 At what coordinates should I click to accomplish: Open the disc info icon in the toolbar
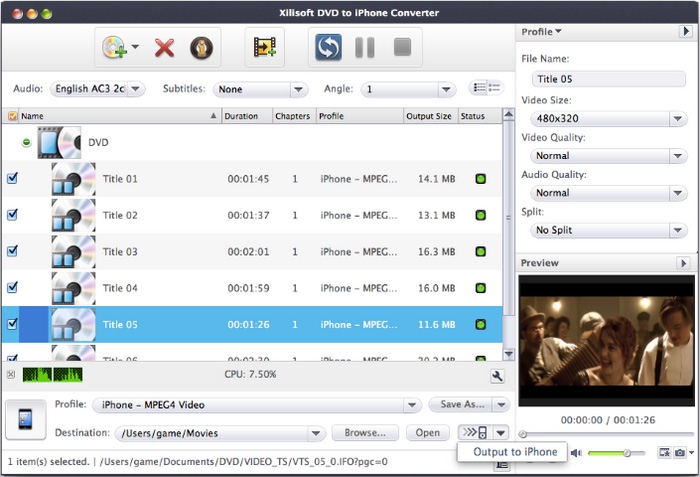click(203, 47)
